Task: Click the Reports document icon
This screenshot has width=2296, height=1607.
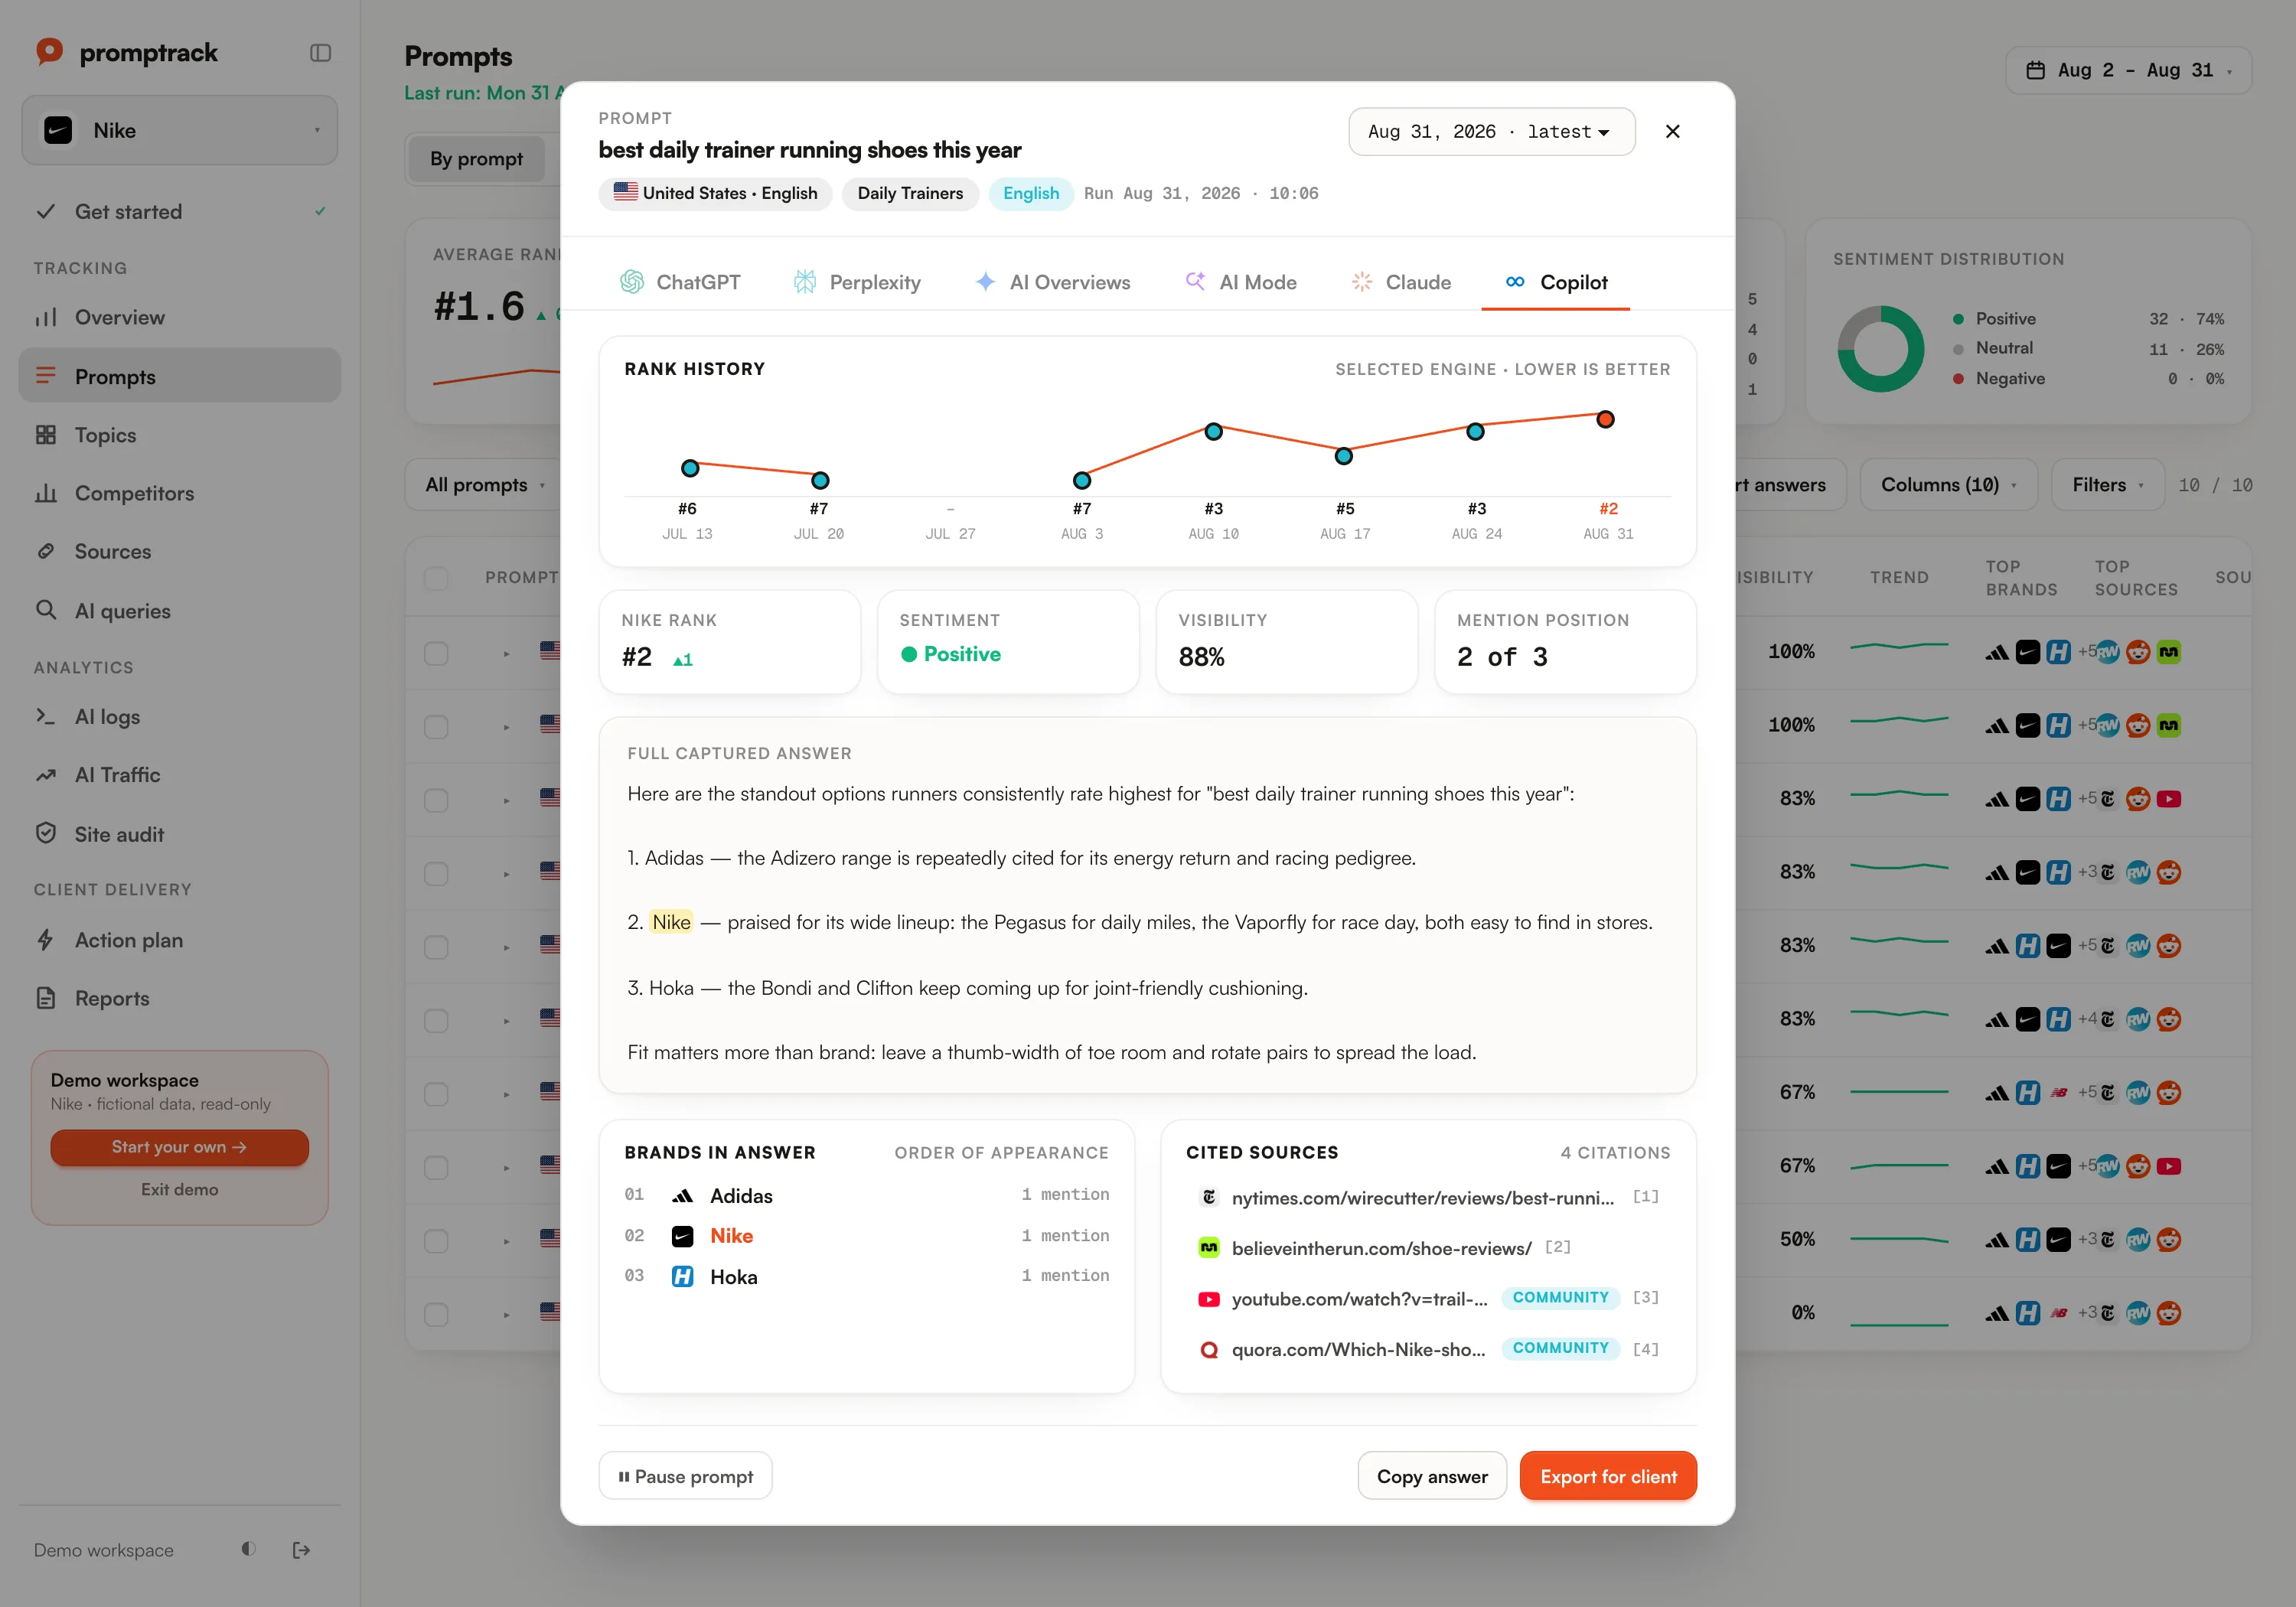Action: coord(46,998)
